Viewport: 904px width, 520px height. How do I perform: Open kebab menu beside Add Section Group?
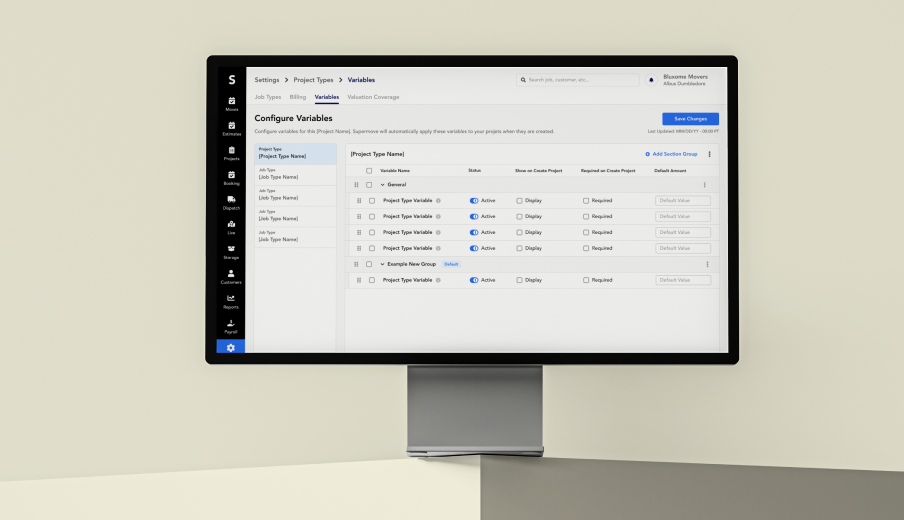[x=709, y=154]
